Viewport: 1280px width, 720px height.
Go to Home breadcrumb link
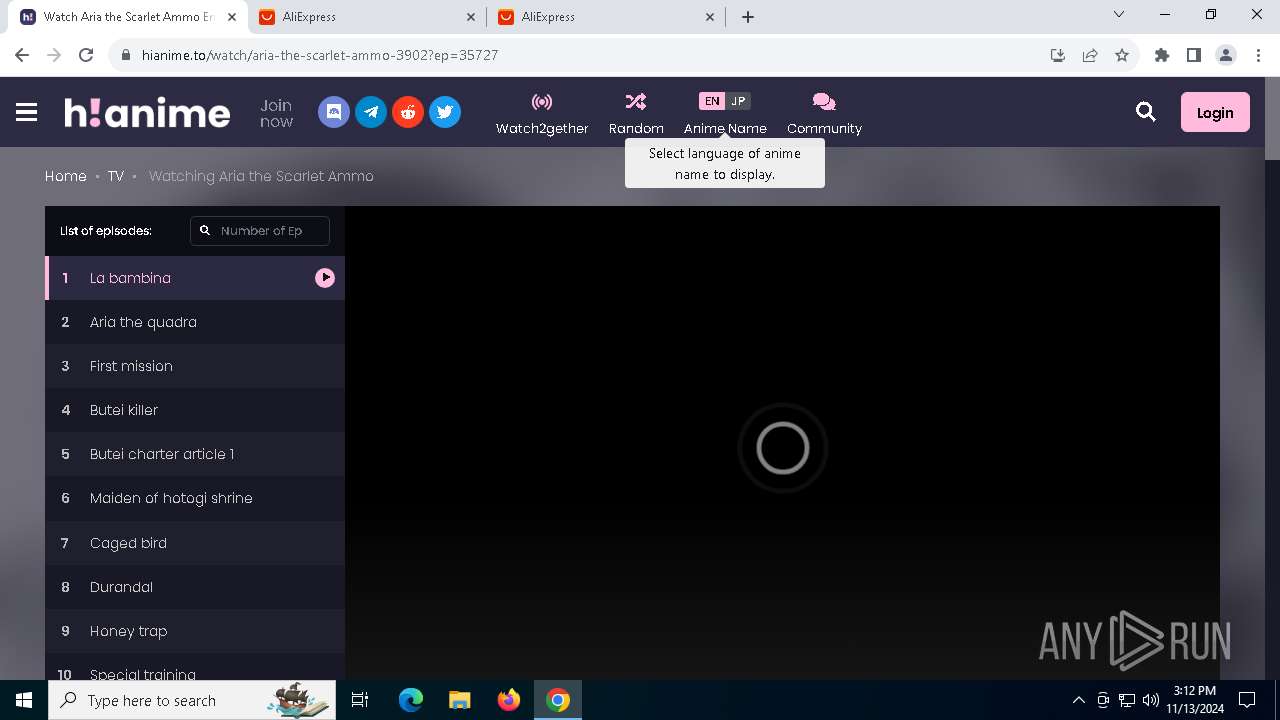tap(66, 176)
